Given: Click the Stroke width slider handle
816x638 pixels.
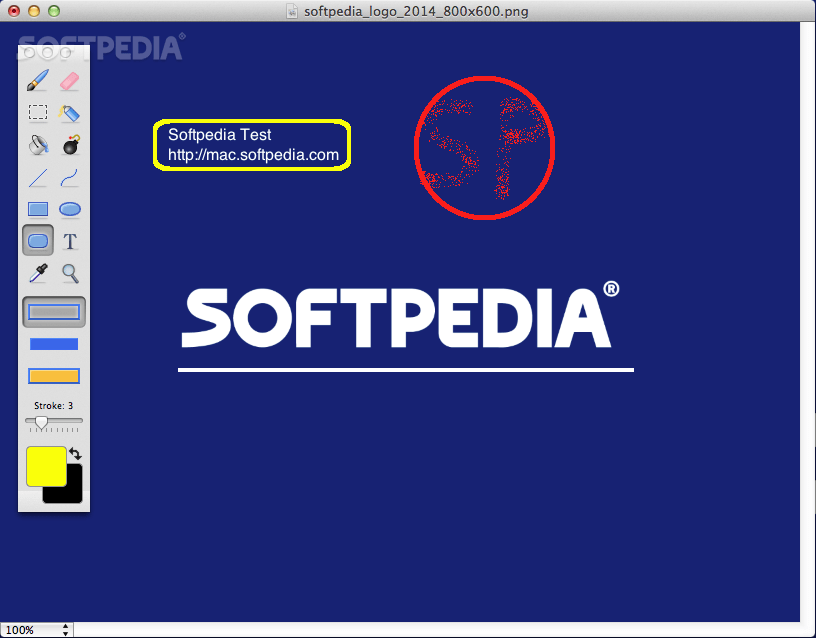Looking at the screenshot, I should (41, 422).
